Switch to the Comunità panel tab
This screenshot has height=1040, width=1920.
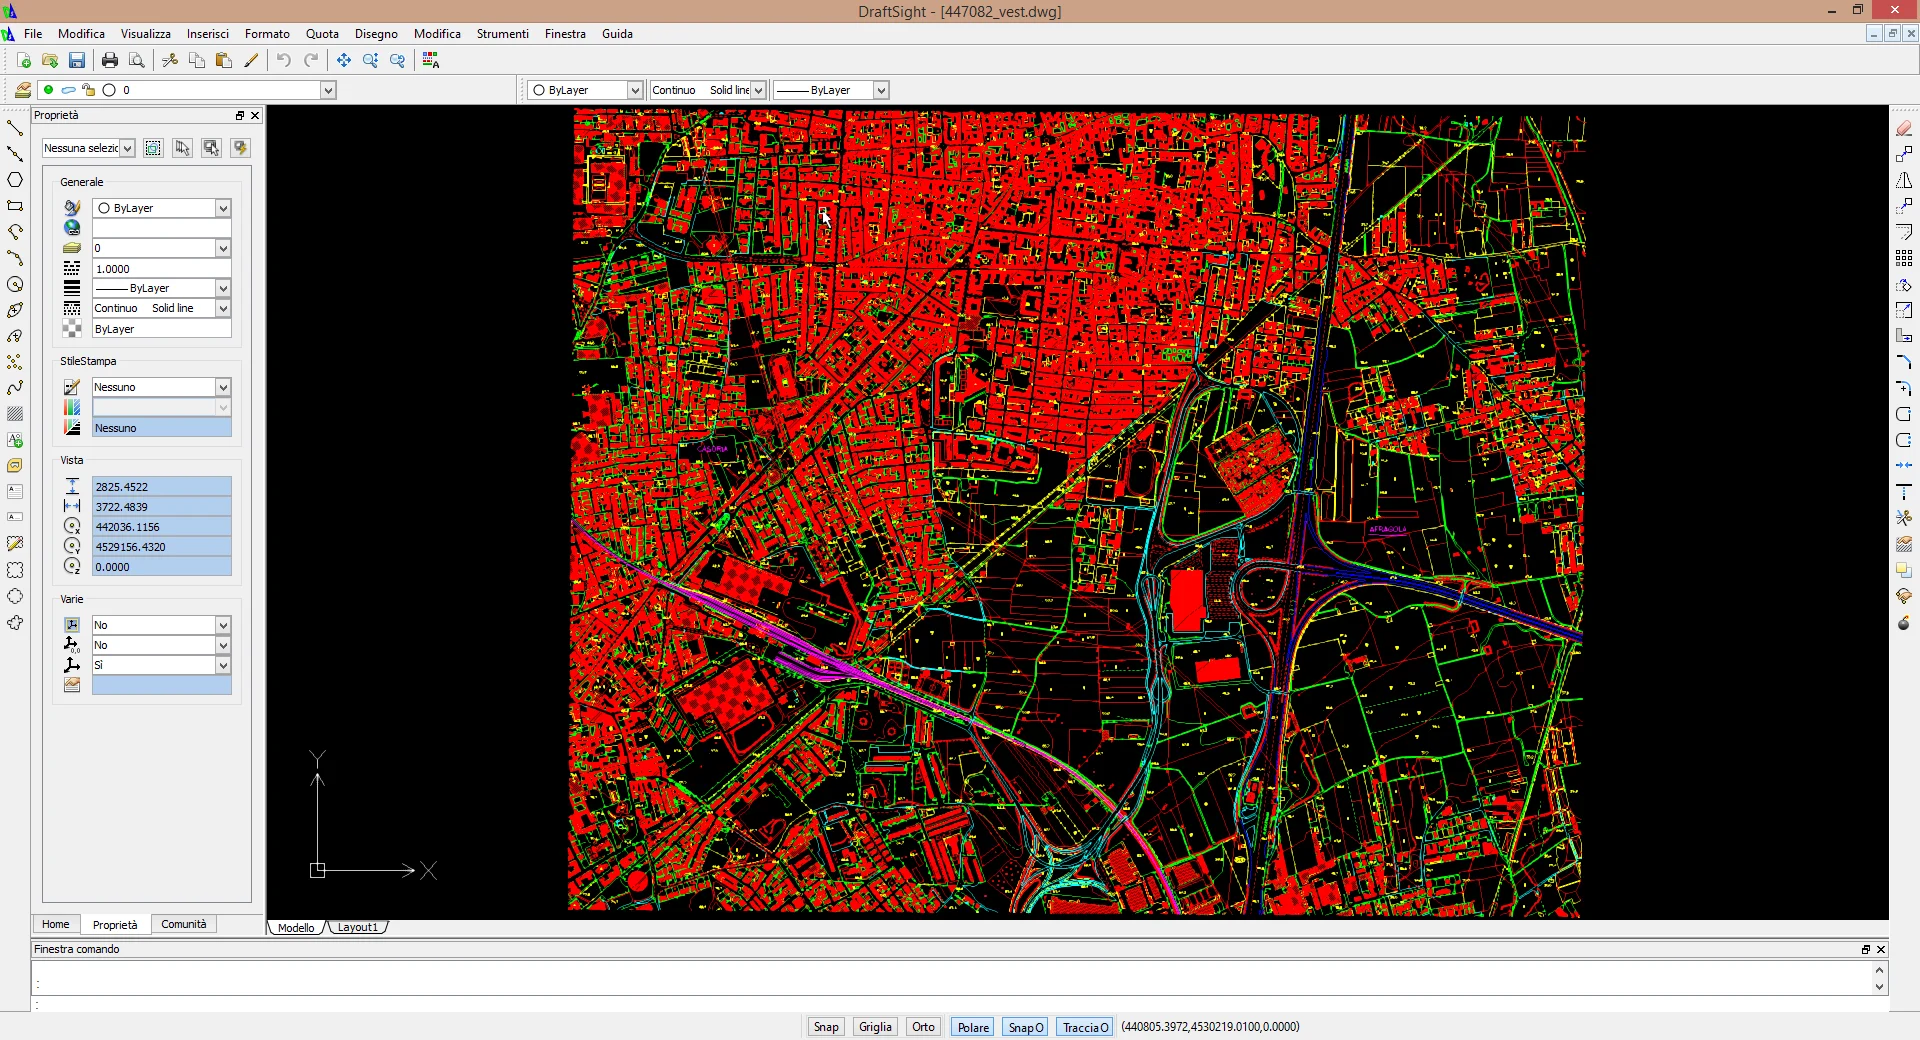pos(184,924)
